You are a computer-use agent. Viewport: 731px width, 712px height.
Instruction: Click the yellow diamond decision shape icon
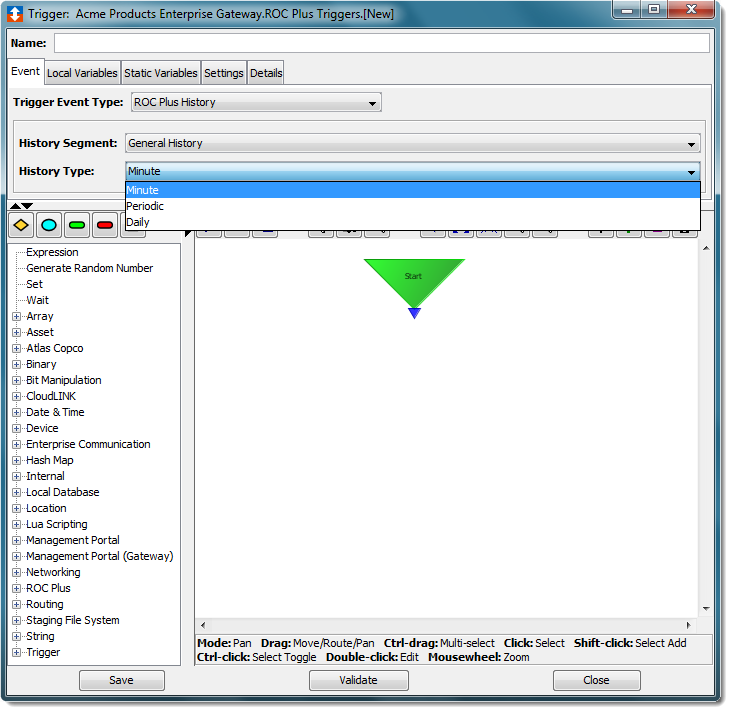tap(21, 225)
